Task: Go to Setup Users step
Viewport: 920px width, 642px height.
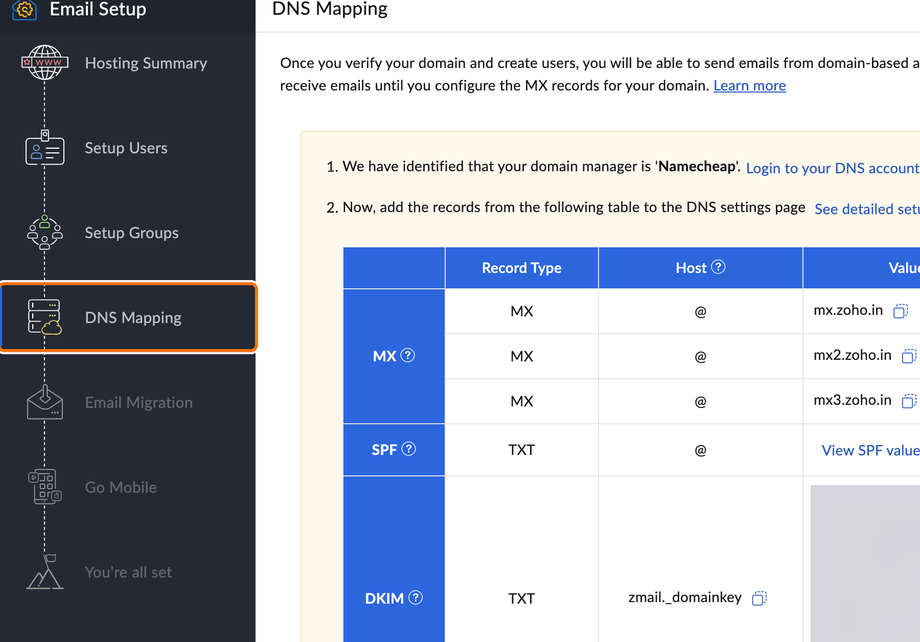Action: point(128,148)
